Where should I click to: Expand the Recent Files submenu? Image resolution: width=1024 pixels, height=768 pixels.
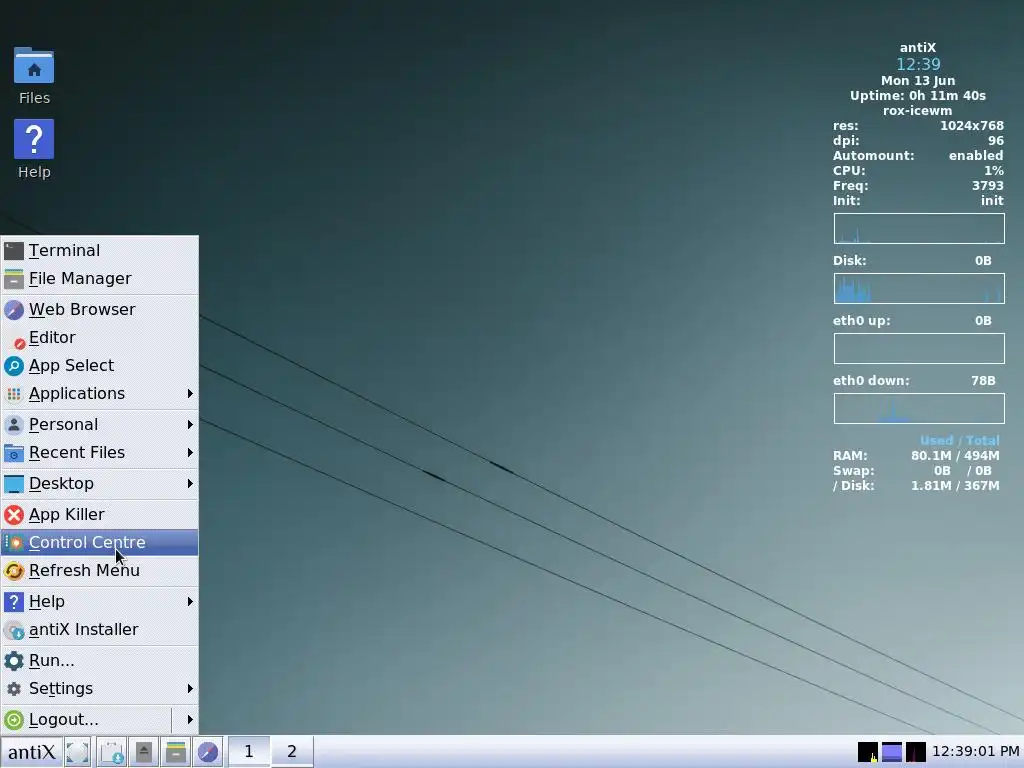(x=99, y=453)
